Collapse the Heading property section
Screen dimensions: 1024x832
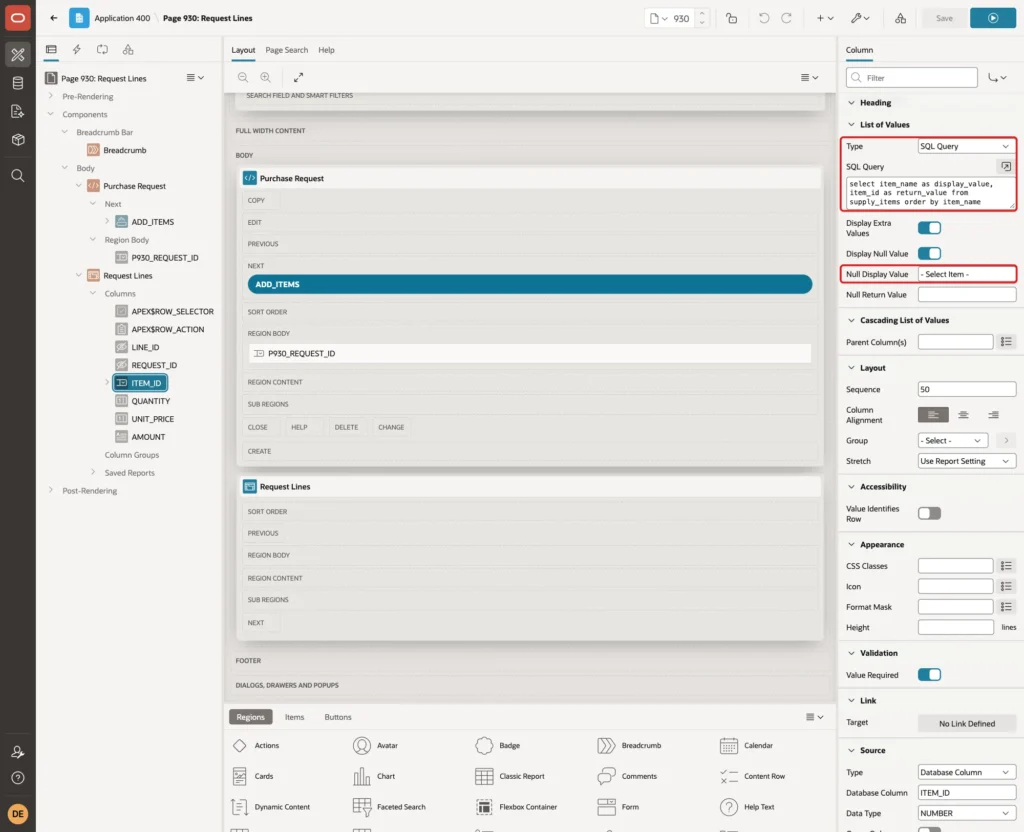[851, 103]
